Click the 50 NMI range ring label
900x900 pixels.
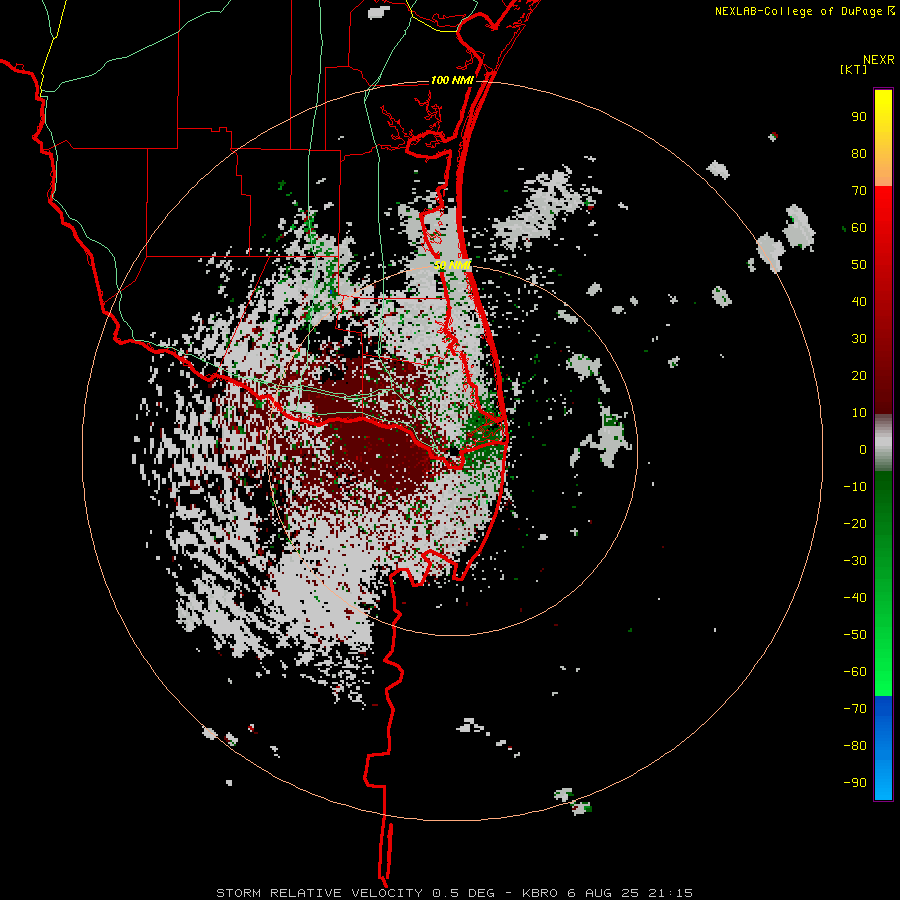tap(452, 265)
